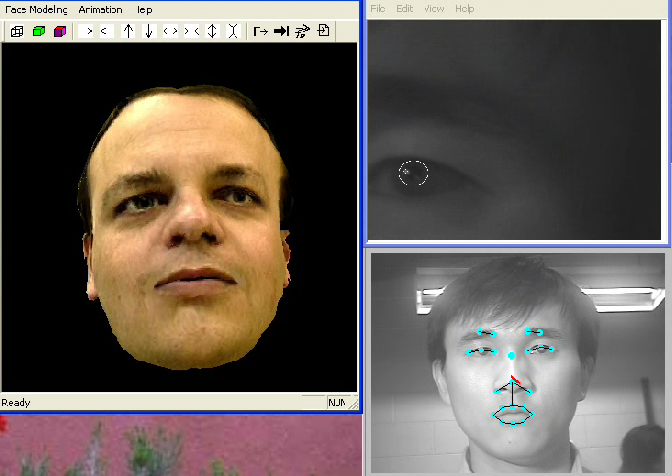Open the View menu in eye window
This screenshot has height=476, width=672.
pos(434,8)
